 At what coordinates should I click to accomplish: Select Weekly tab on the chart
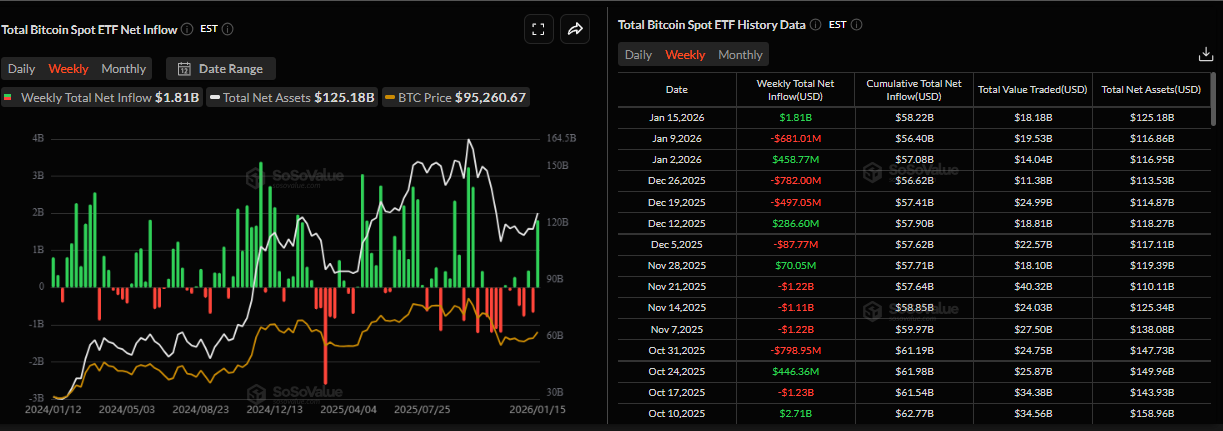(x=68, y=69)
